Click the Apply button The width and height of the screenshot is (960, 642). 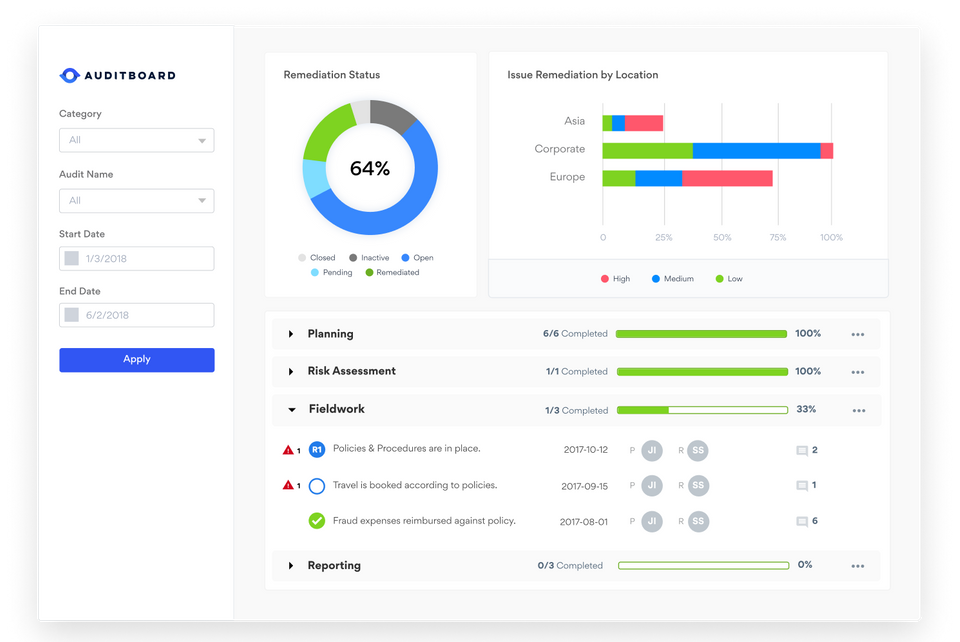point(136,359)
